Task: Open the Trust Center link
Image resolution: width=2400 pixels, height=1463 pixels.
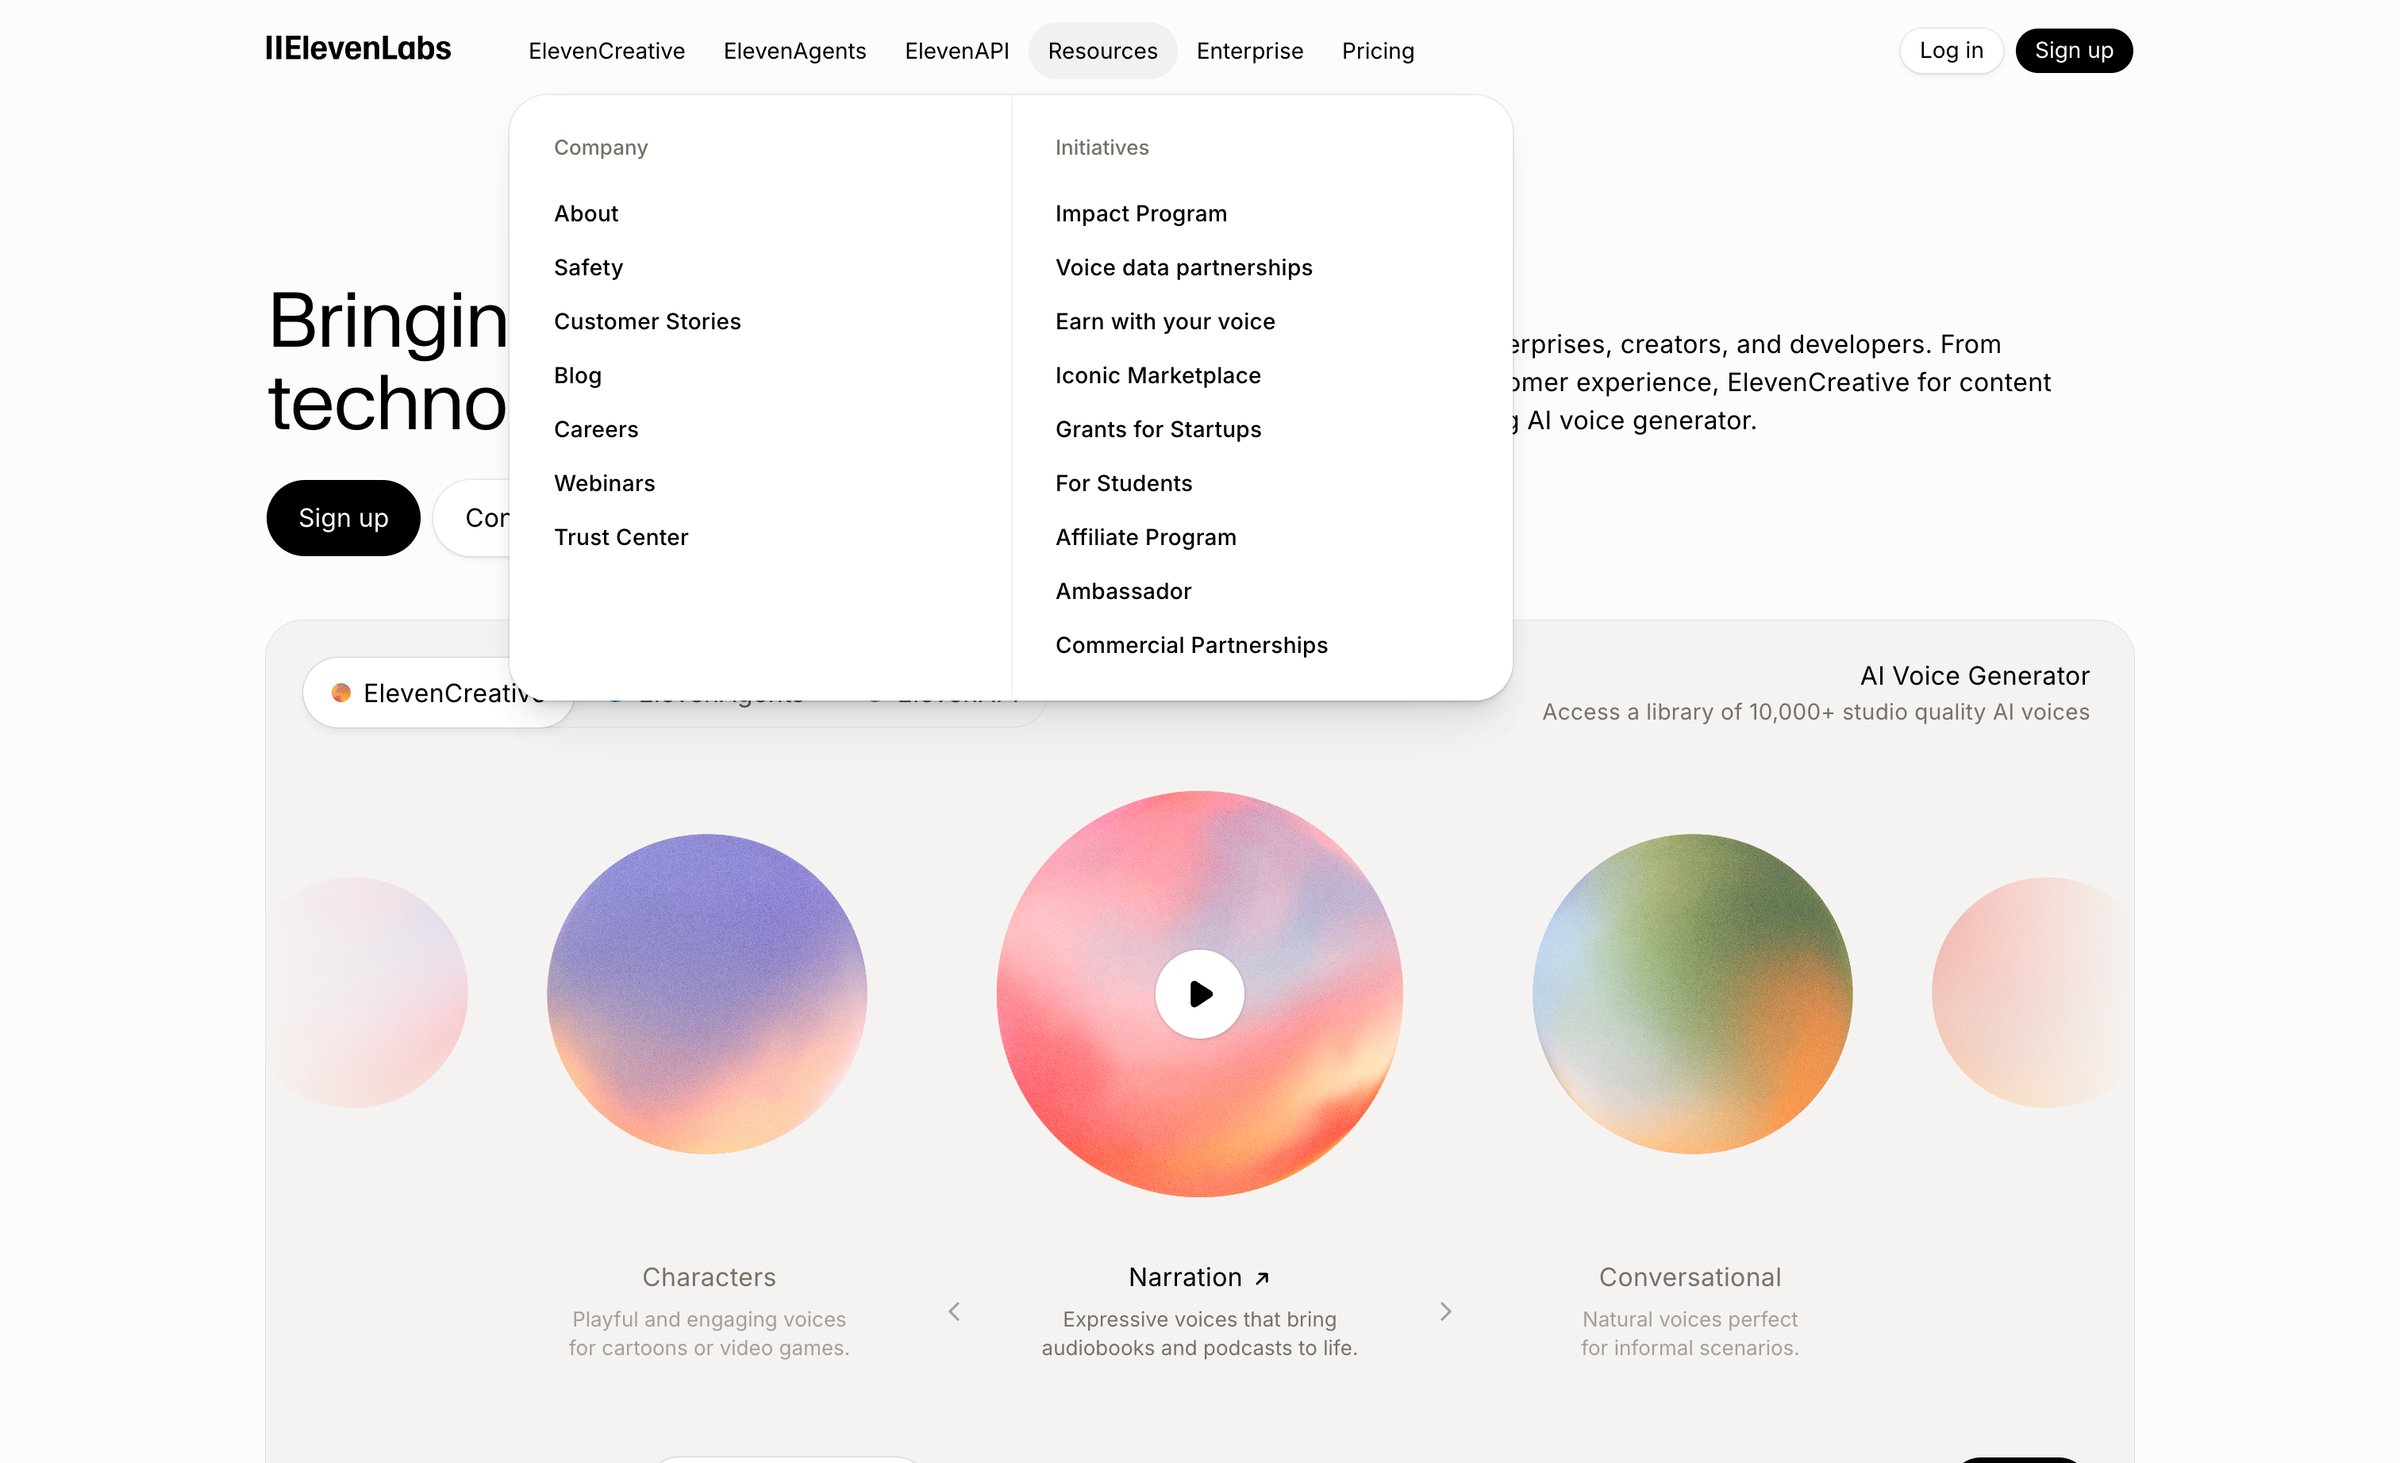Action: tap(620, 537)
